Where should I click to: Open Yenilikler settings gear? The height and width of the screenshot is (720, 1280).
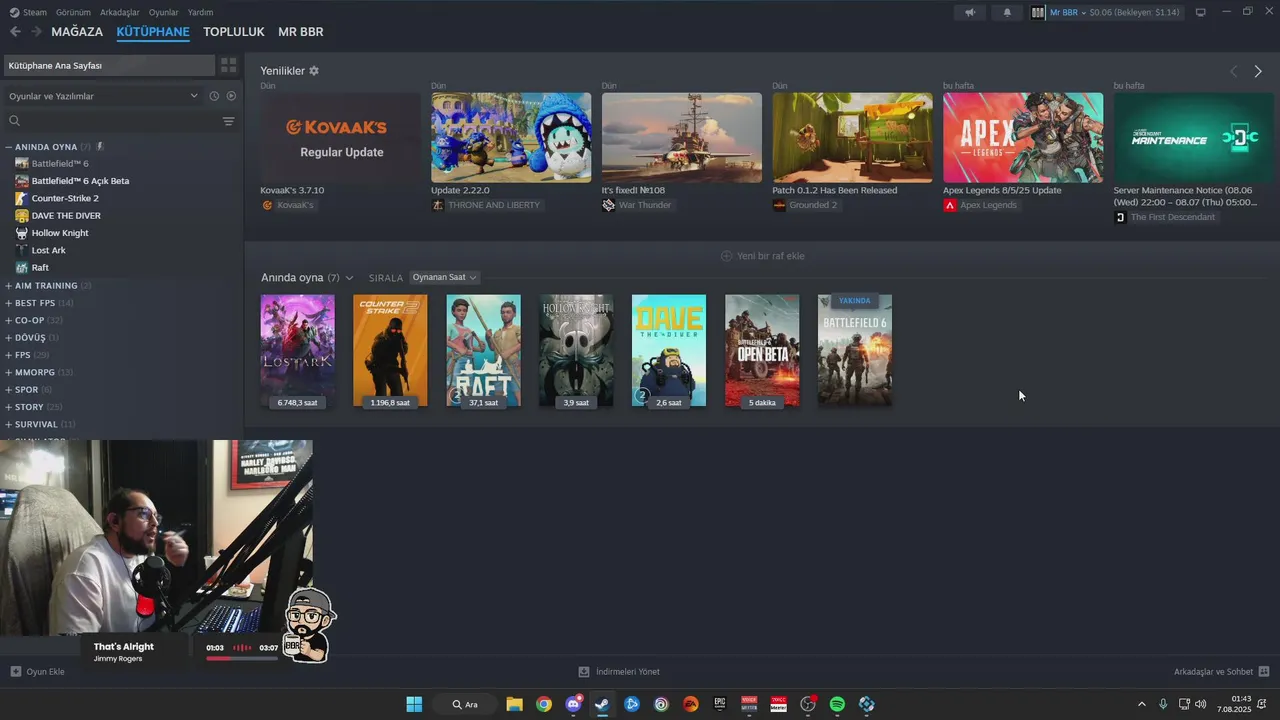click(x=314, y=71)
